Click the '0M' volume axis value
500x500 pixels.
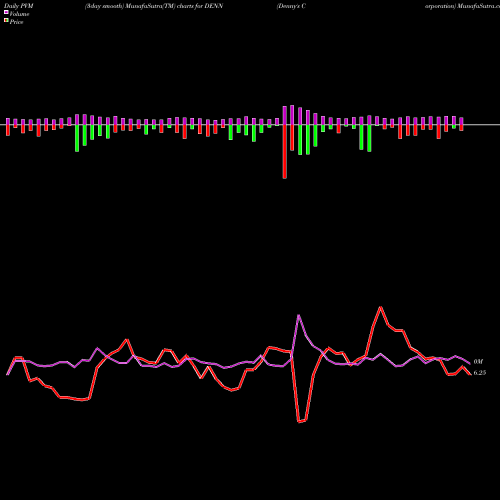[x=478, y=362]
